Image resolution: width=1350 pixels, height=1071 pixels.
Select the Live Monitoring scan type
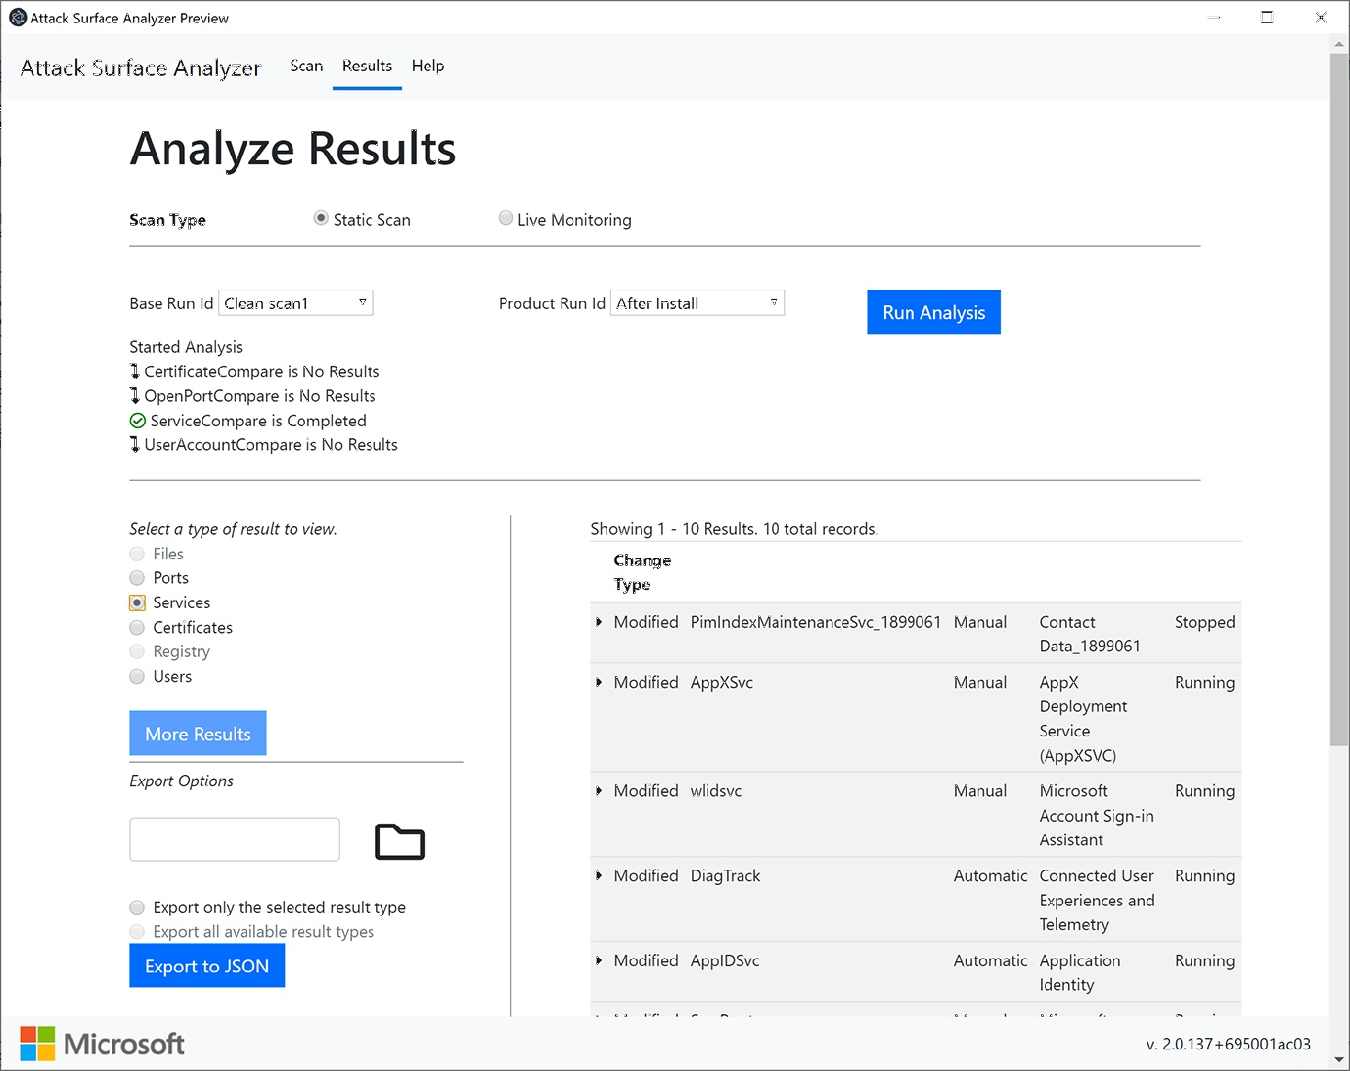pos(506,218)
